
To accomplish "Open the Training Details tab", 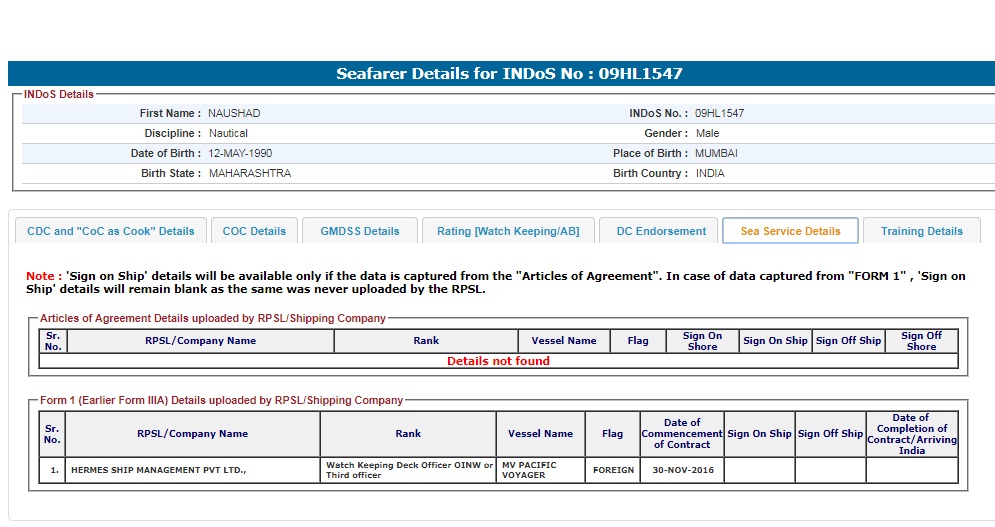I will coord(921,231).
